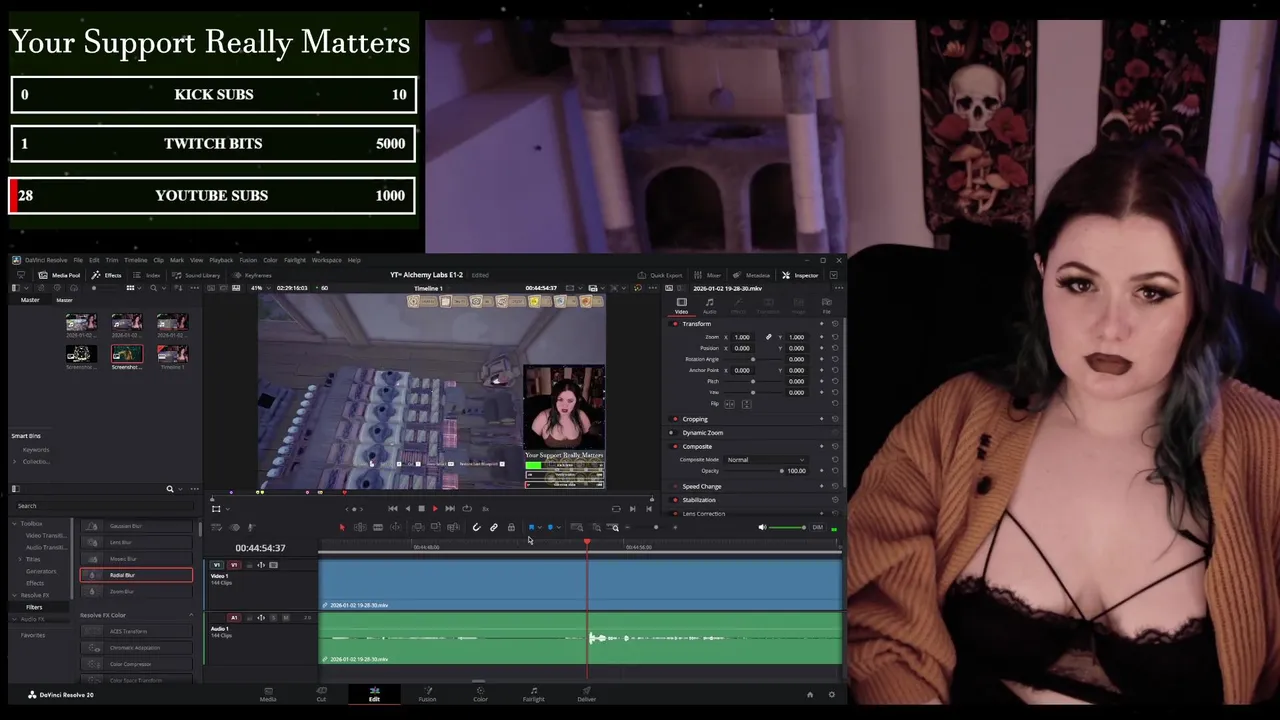Select the arrow Selection Mode tool
The image size is (1280, 720).
[x=342, y=527]
